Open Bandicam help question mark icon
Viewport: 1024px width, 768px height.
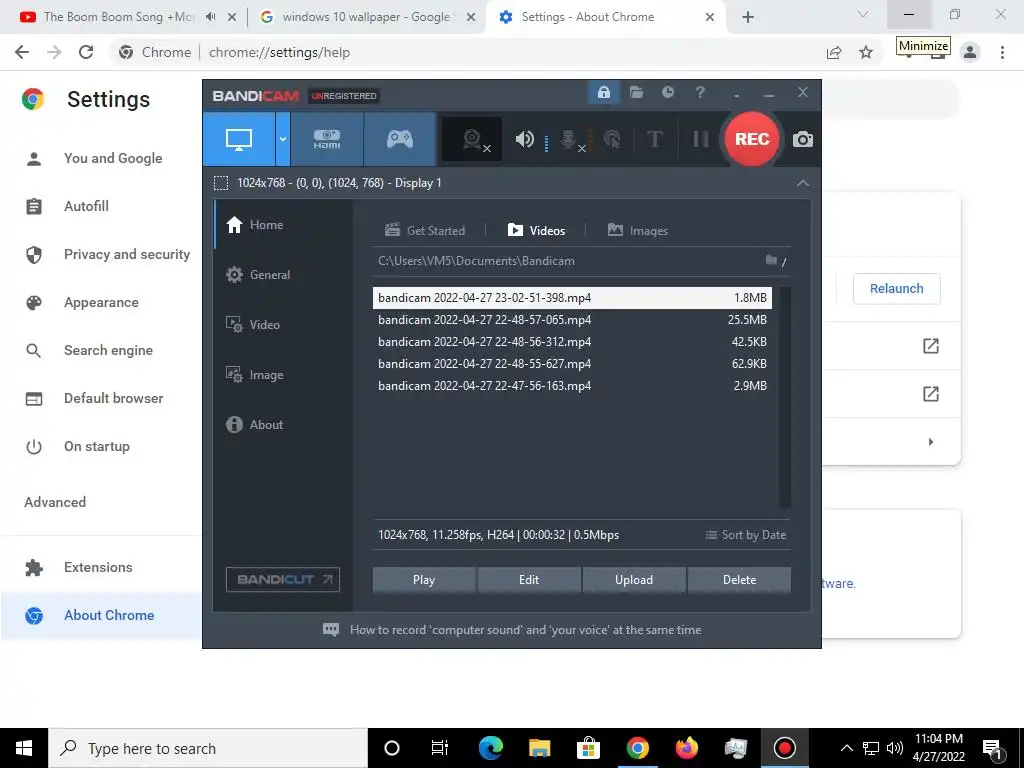click(700, 93)
